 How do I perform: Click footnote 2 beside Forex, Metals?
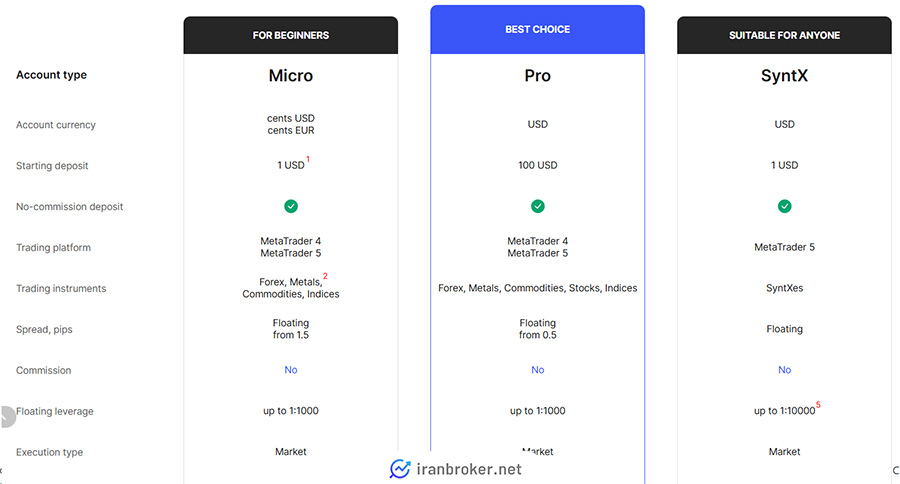(x=325, y=276)
